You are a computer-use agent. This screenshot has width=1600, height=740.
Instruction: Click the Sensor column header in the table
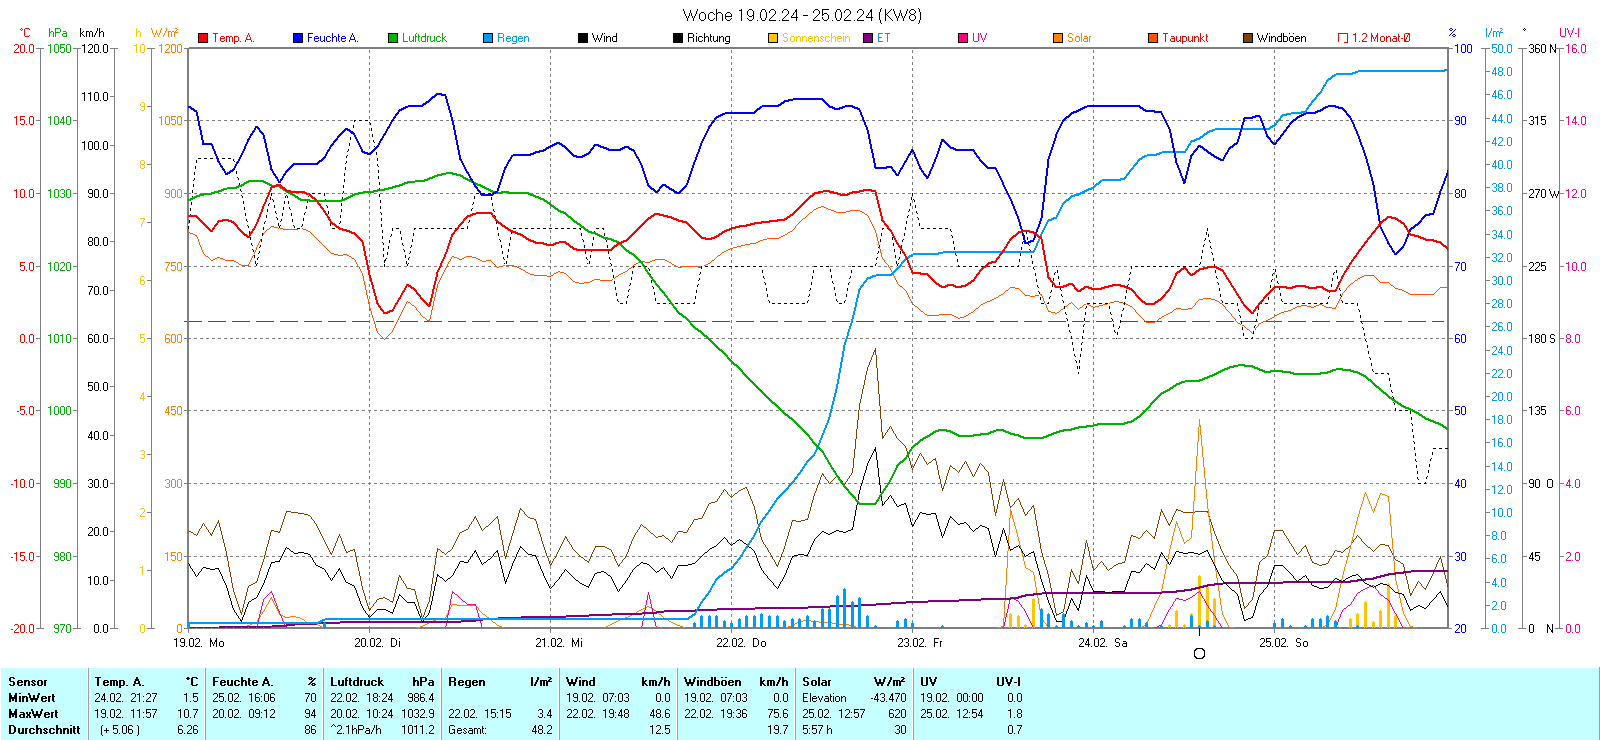(x=28, y=682)
